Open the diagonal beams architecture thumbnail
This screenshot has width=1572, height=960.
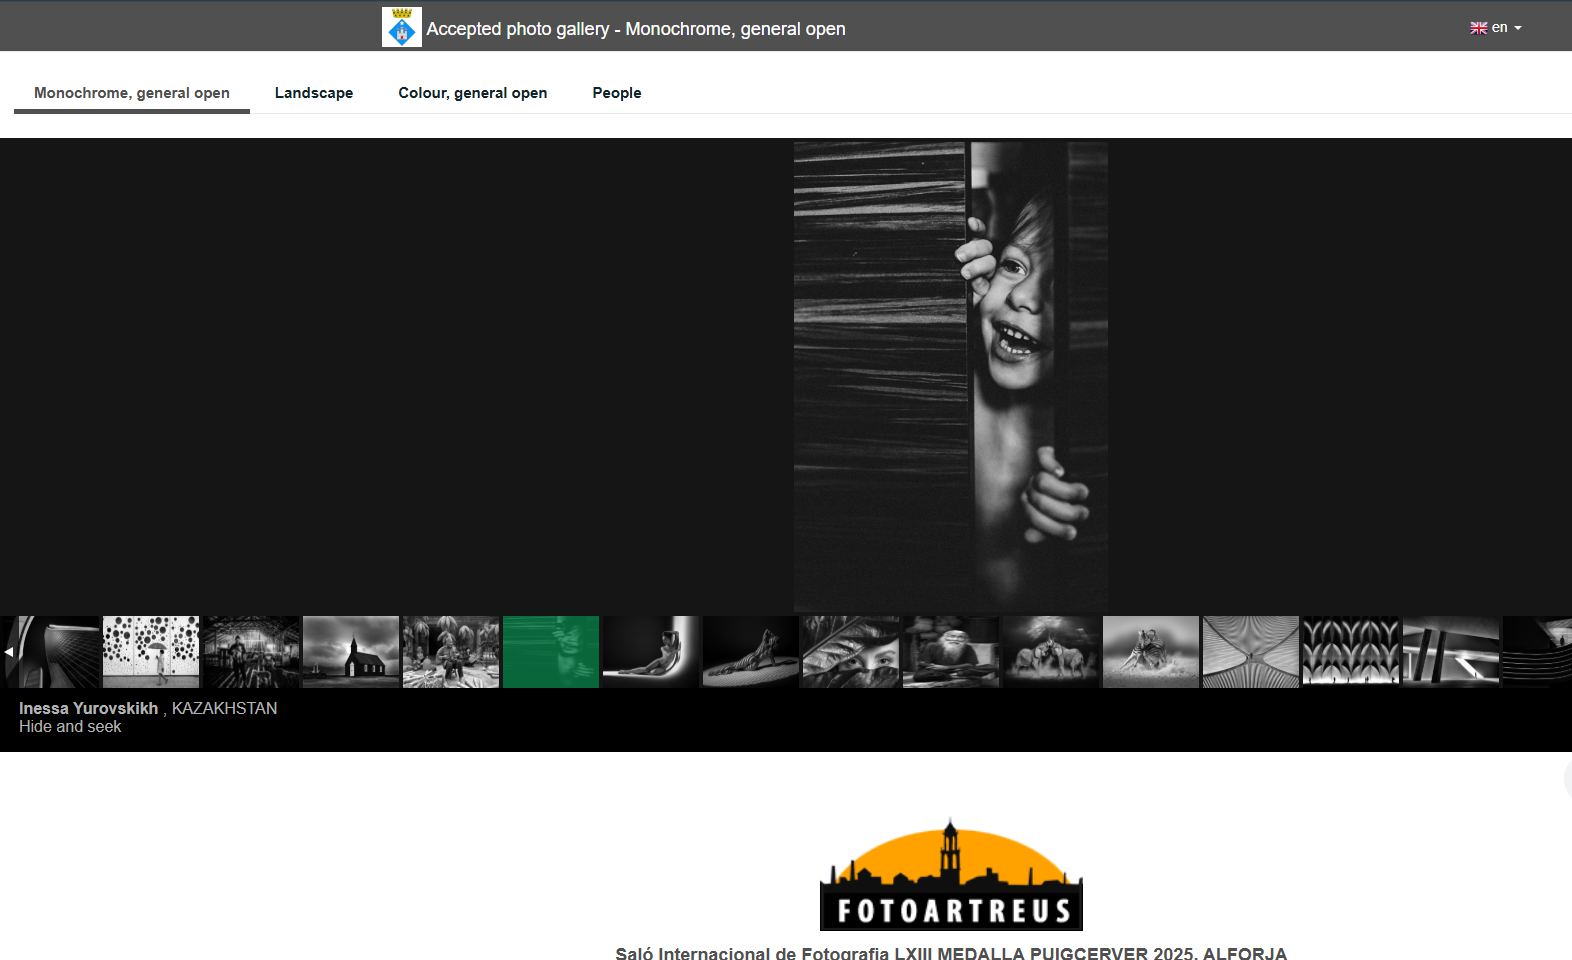[1451, 652]
